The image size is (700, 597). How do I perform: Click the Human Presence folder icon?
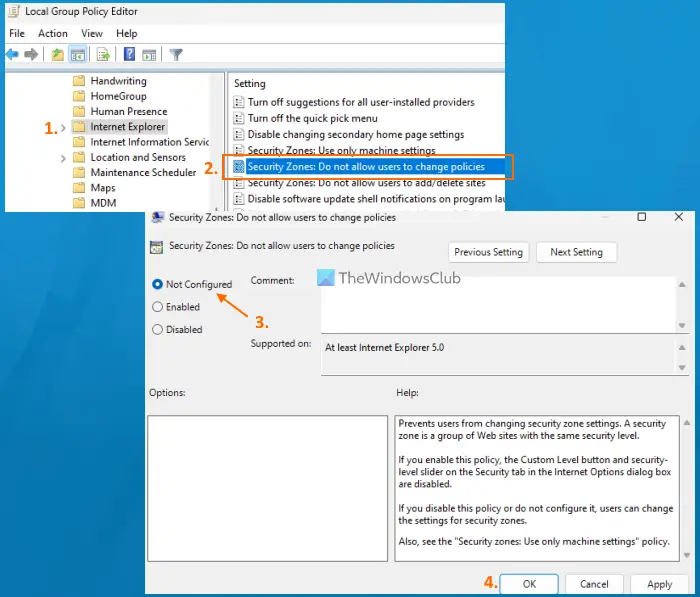coord(79,111)
